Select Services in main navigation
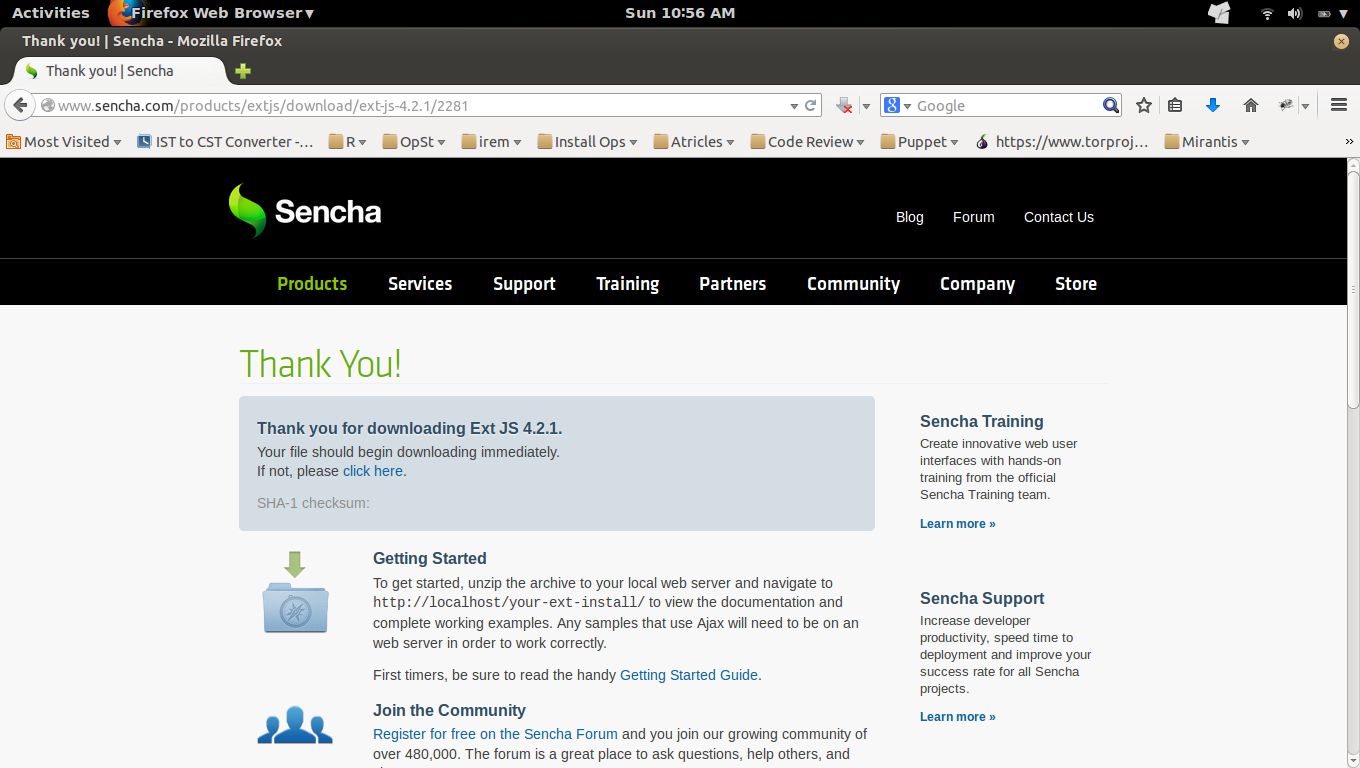The width and height of the screenshot is (1360, 768). click(x=420, y=284)
